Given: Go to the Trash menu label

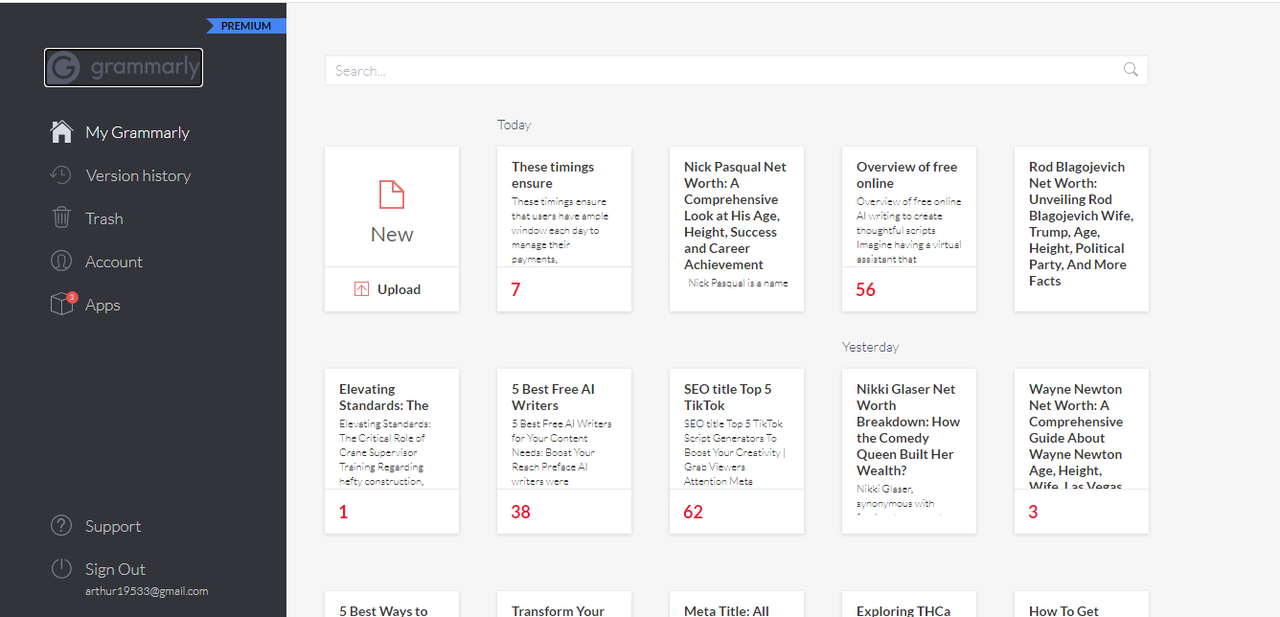Looking at the screenshot, I should [x=104, y=218].
